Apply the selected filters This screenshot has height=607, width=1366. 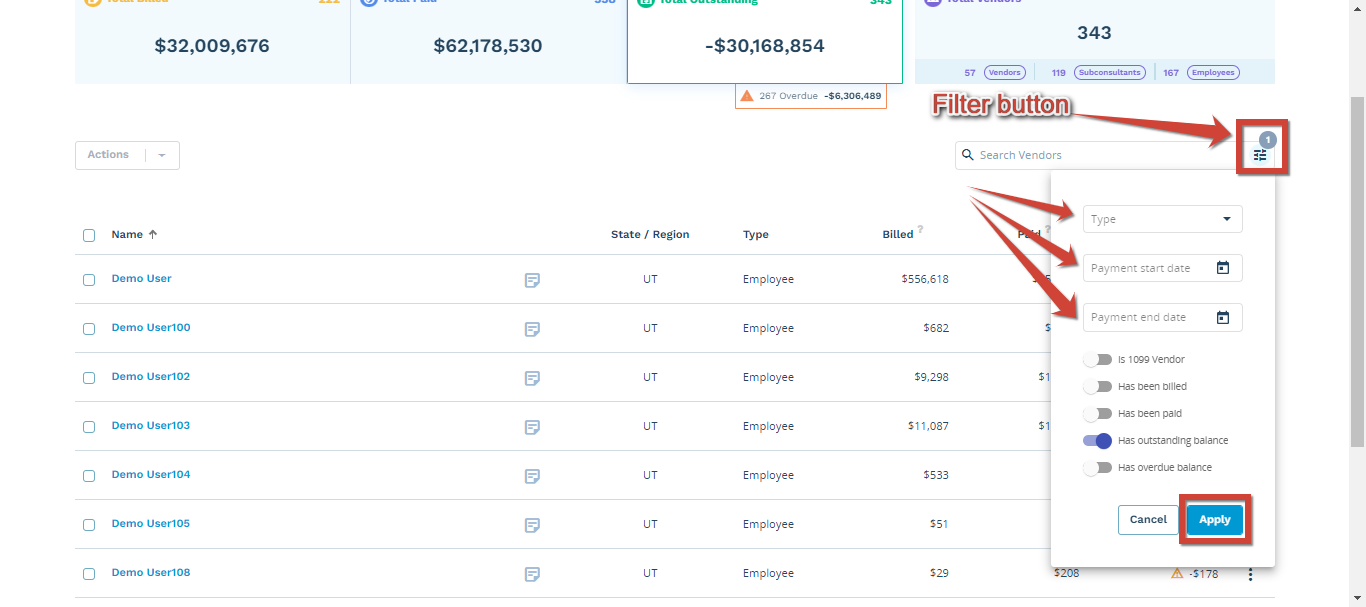point(1215,520)
